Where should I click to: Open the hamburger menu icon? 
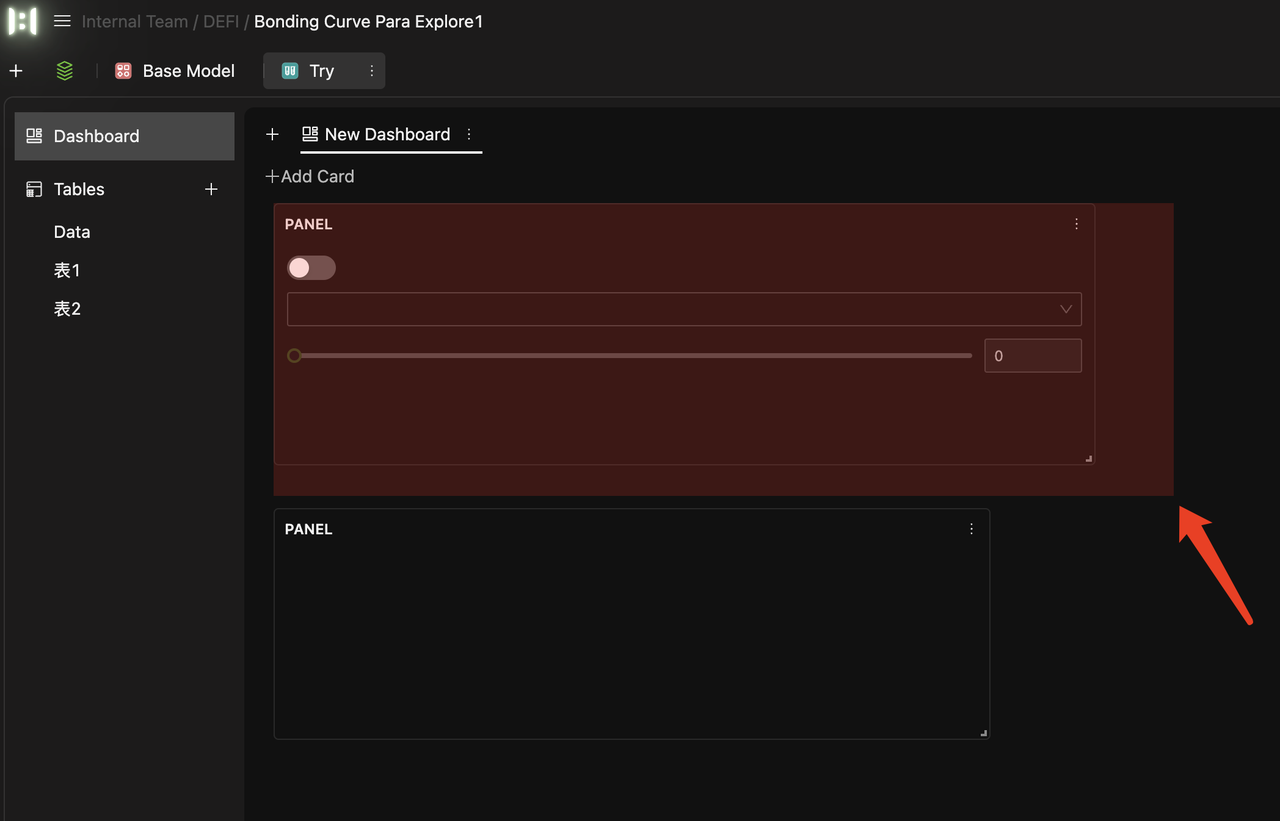62,21
